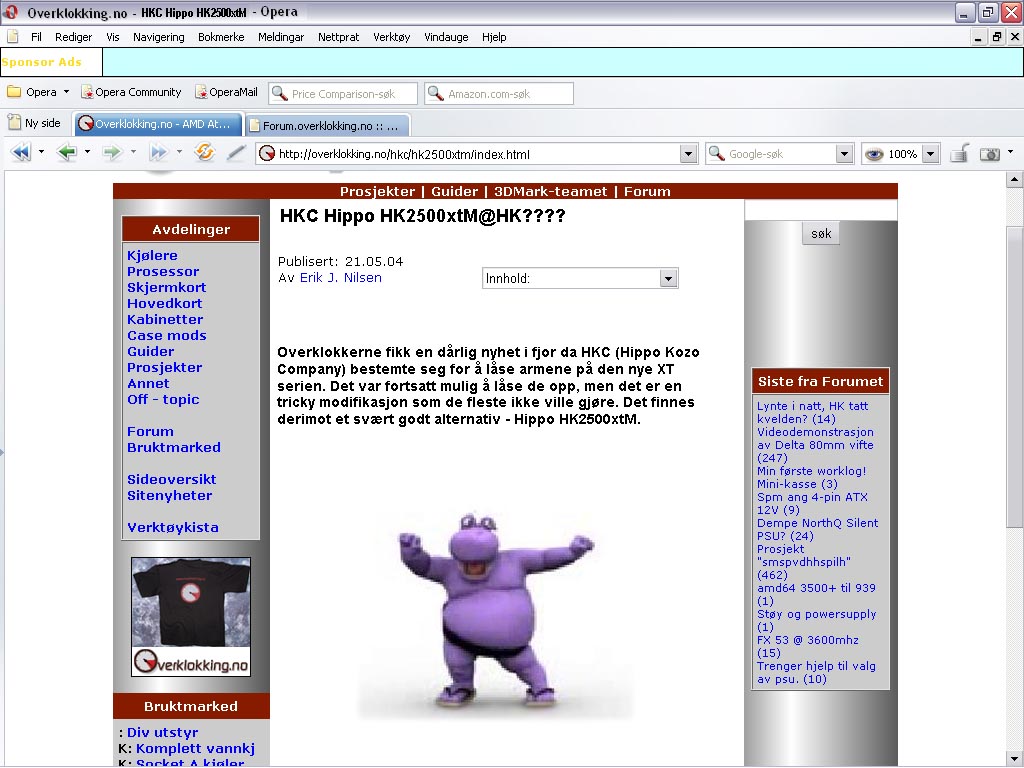Open the Opera bookmarks folder icon
Image resolution: width=1024 pixels, height=768 pixels.
pos(14,92)
